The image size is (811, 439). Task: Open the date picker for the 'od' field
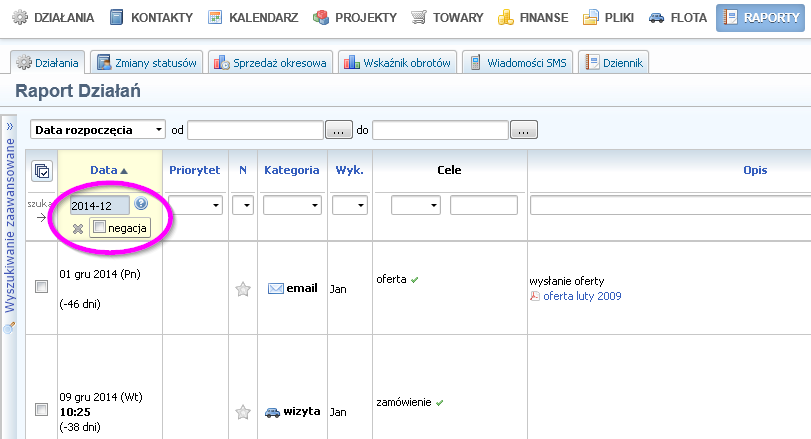pyautogui.click(x=339, y=130)
